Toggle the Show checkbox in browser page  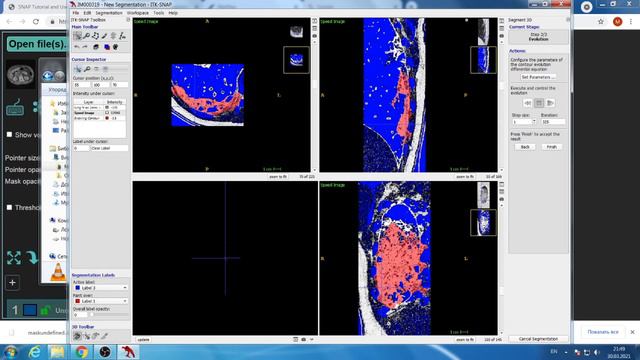(x=9, y=134)
